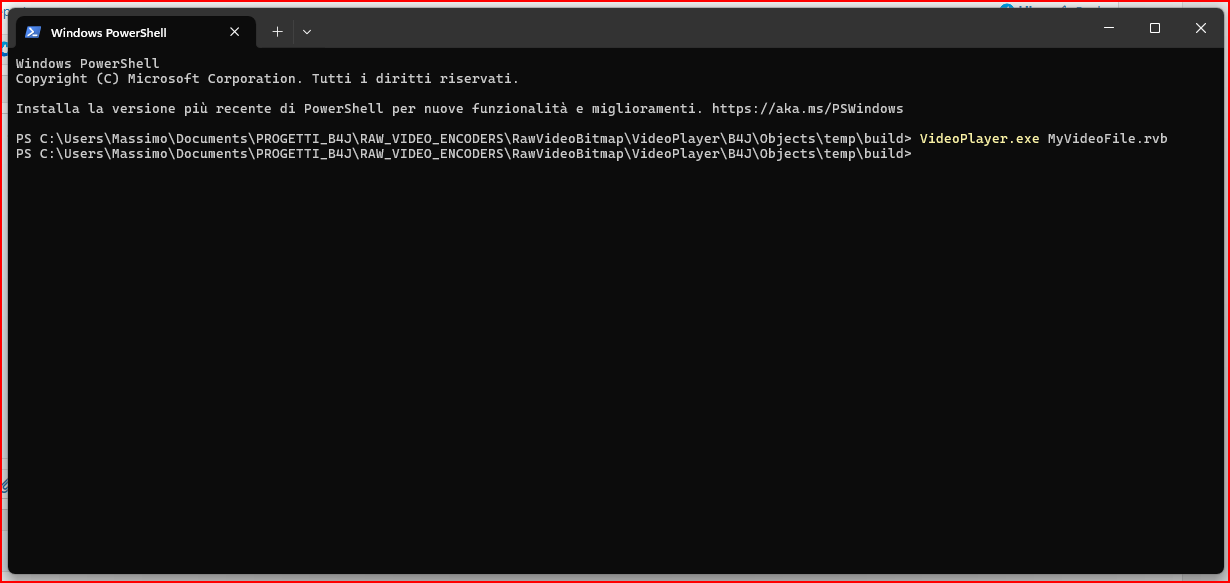Click the empty title bar area
1230x583 pixels.
(700, 30)
